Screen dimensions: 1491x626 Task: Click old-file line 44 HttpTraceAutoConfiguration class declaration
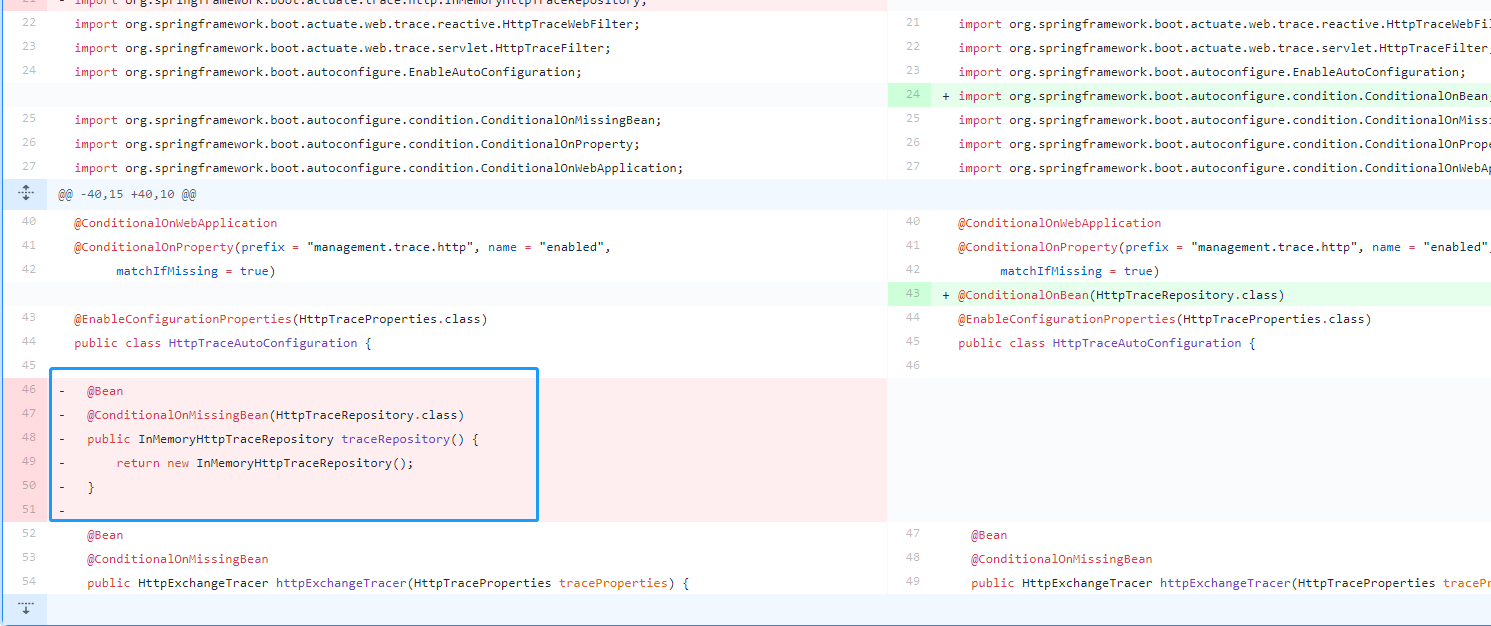pyautogui.click(x=223, y=343)
